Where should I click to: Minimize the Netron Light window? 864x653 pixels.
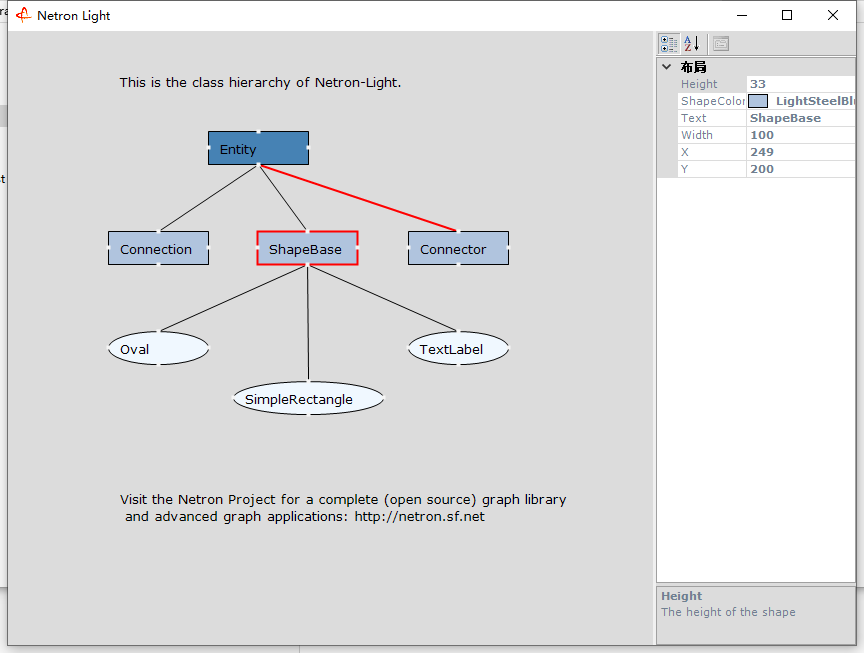point(742,15)
